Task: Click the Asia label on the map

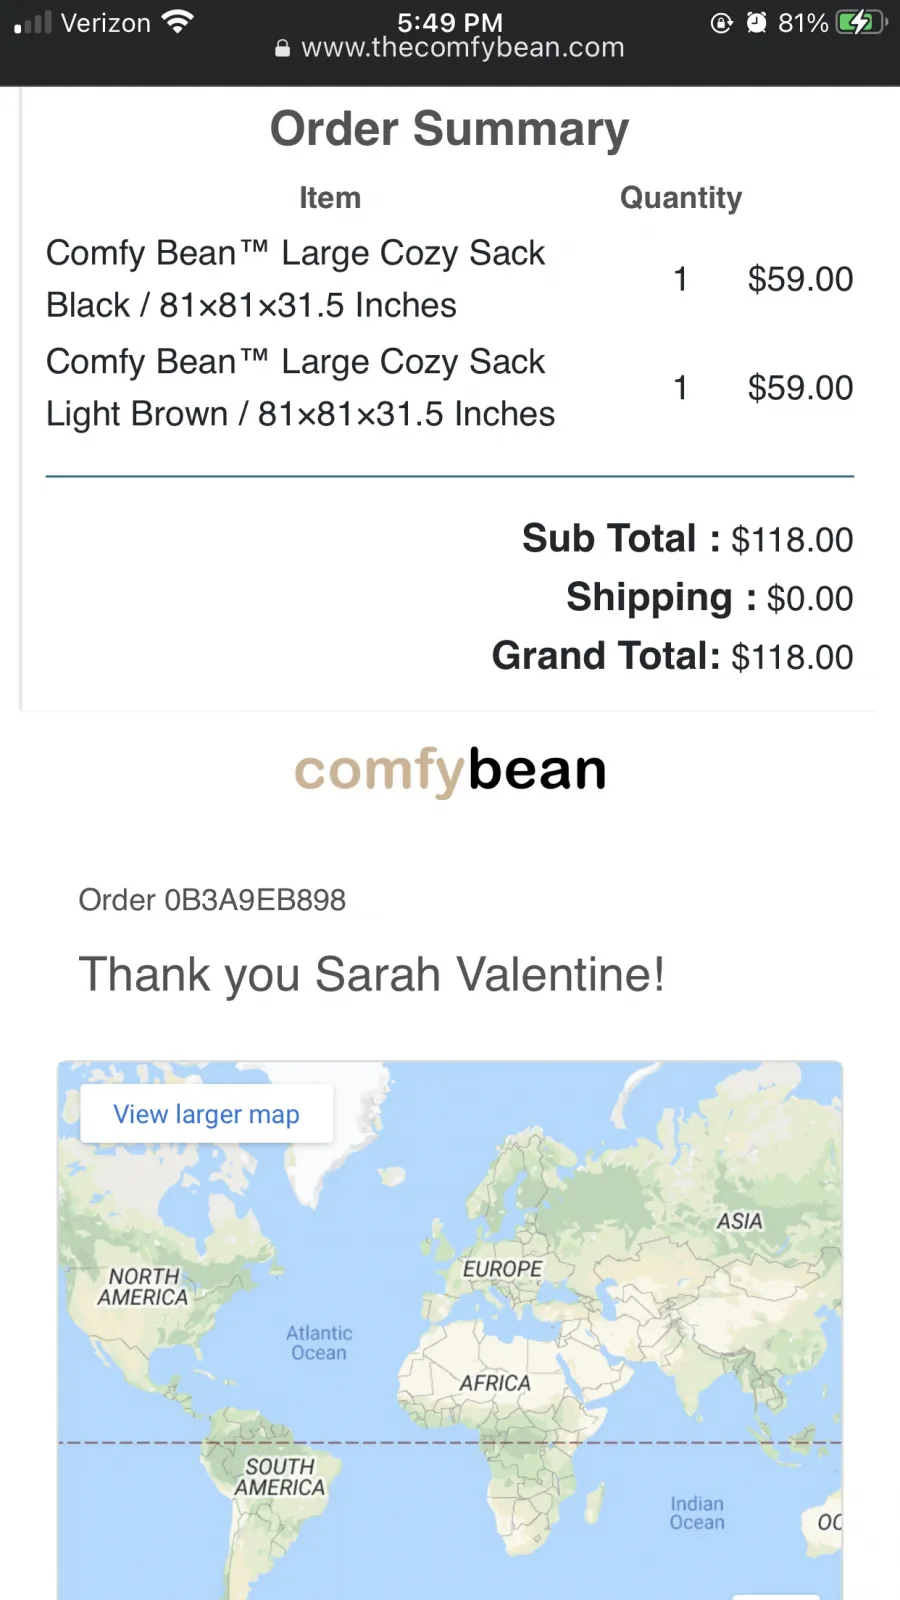Action: [739, 1221]
